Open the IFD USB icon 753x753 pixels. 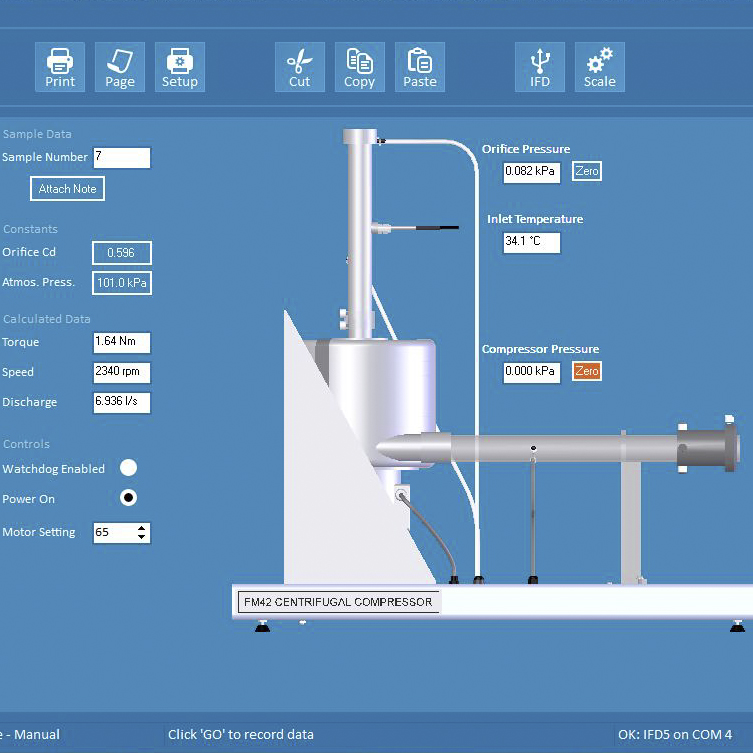[540, 67]
